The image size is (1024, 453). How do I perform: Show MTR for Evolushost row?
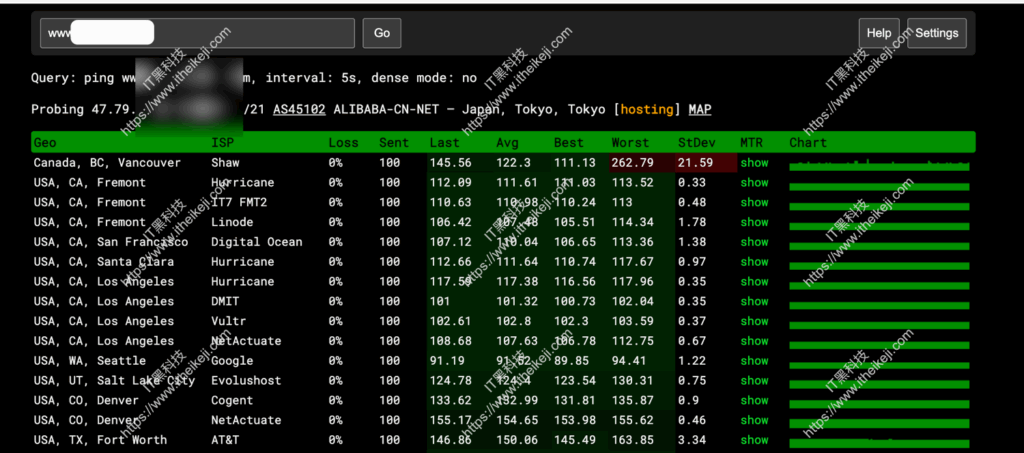point(754,381)
